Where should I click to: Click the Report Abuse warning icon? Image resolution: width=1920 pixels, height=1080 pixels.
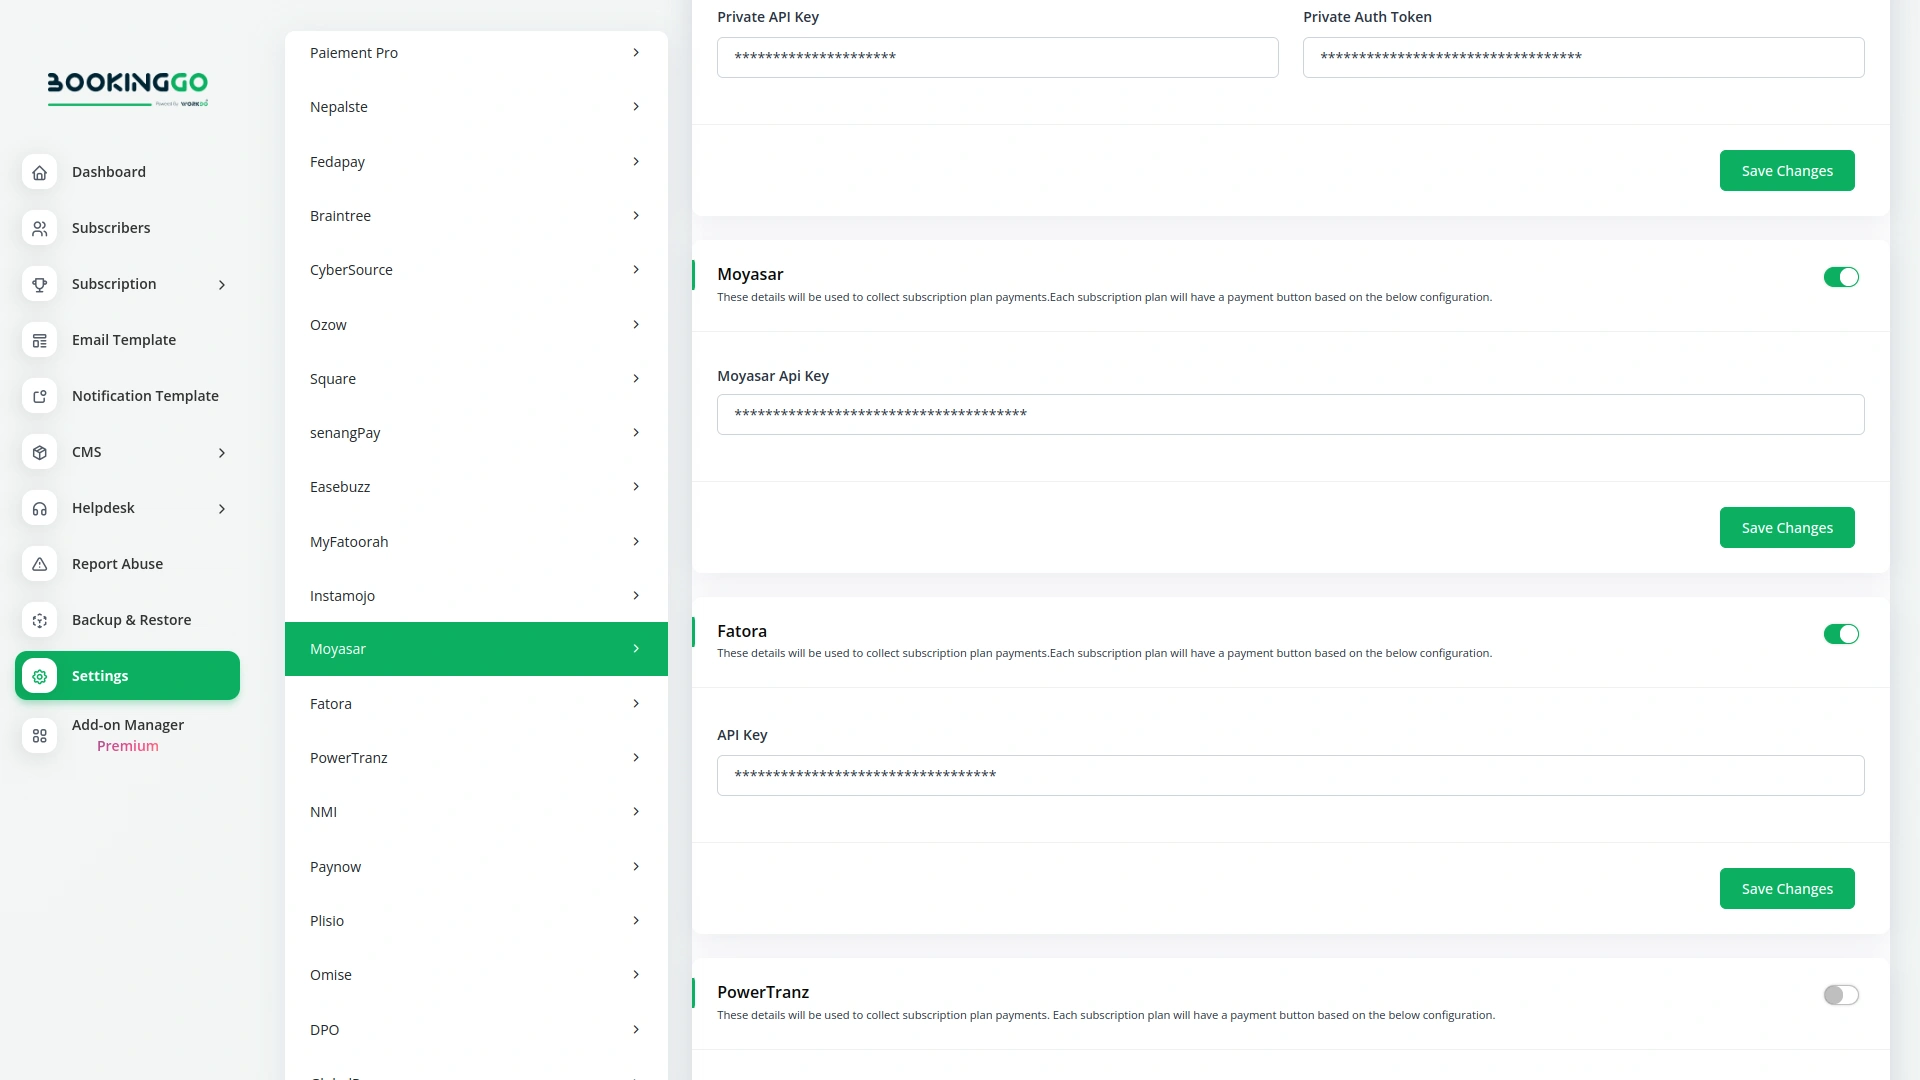click(x=39, y=564)
